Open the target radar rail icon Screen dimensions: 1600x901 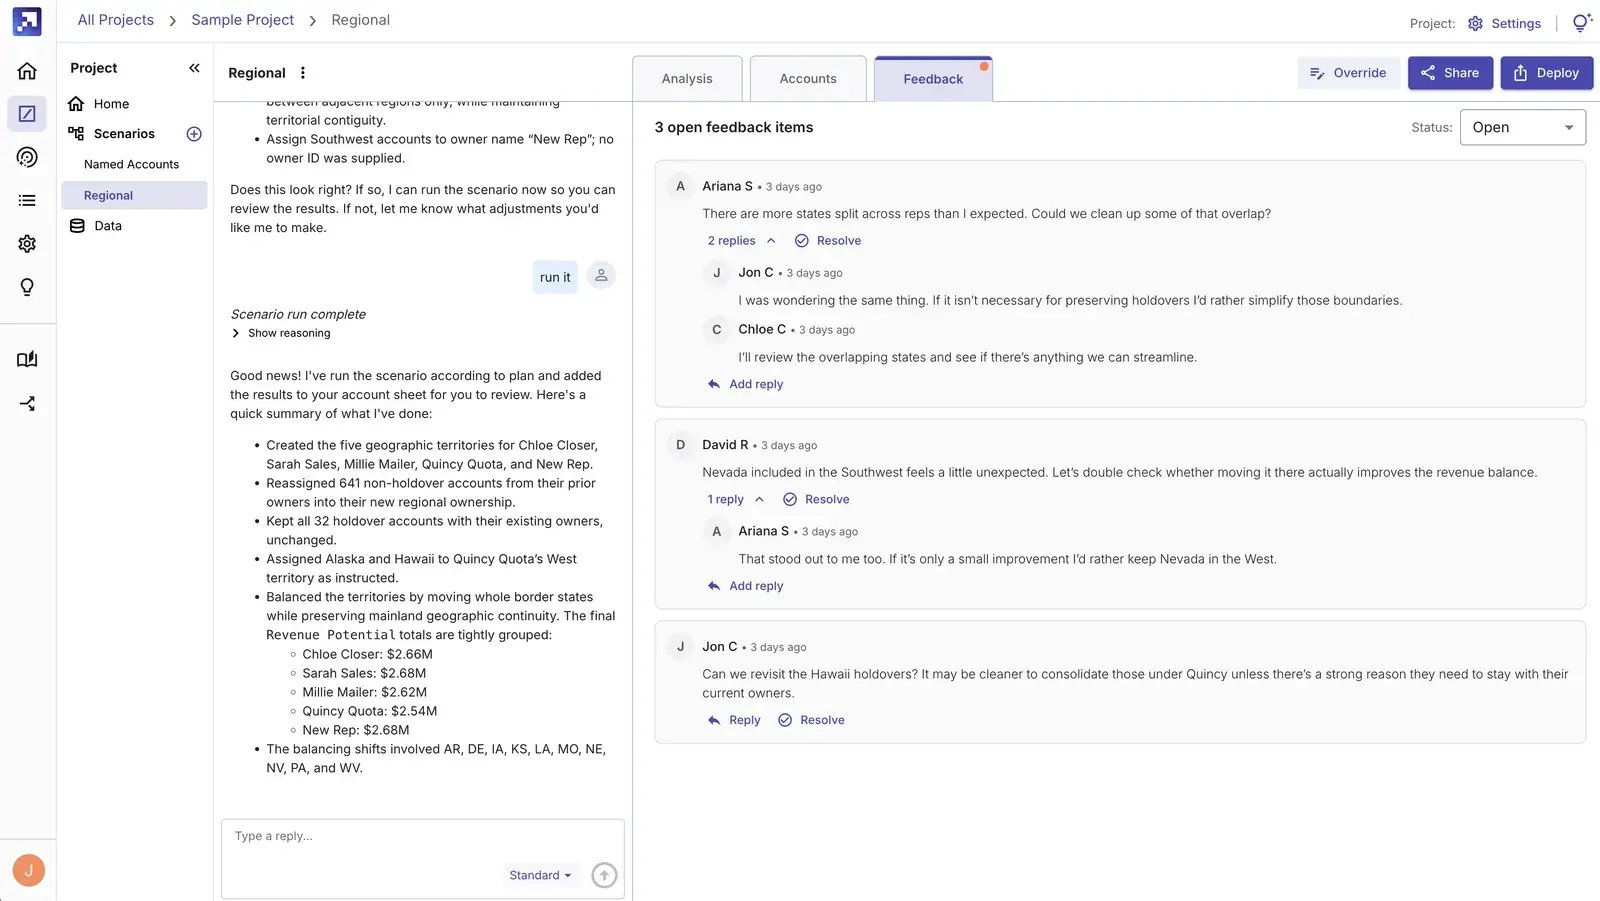pyautogui.click(x=27, y=157)
